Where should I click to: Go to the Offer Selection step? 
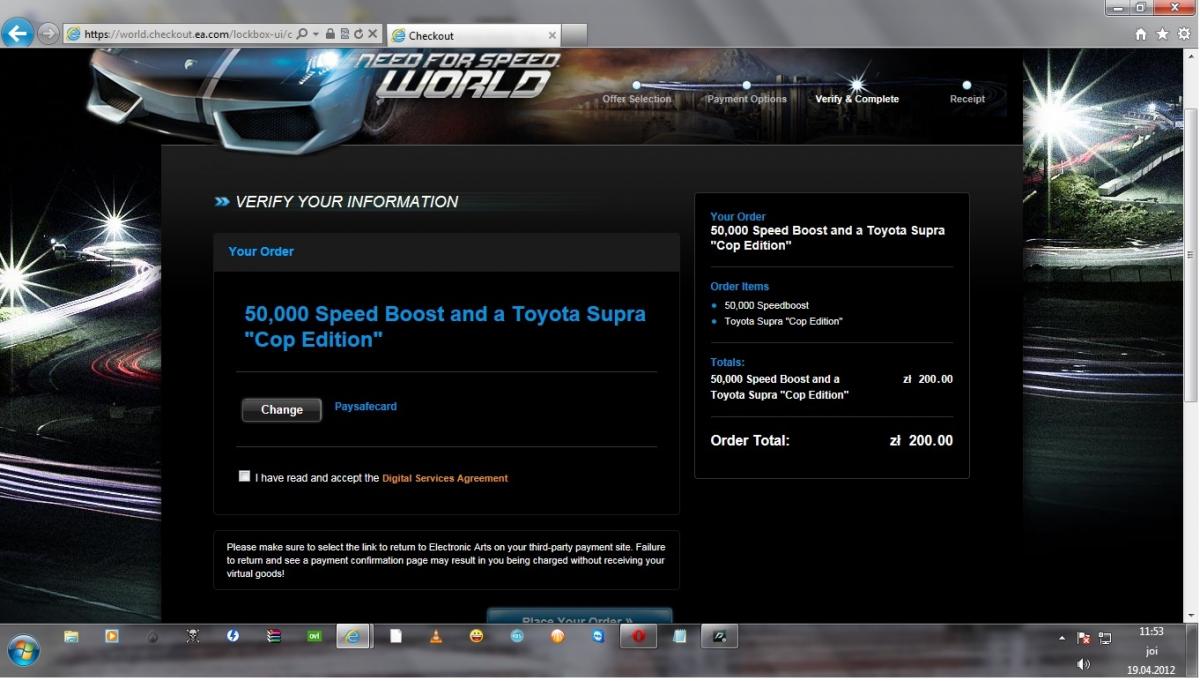[x=637, y=99]
